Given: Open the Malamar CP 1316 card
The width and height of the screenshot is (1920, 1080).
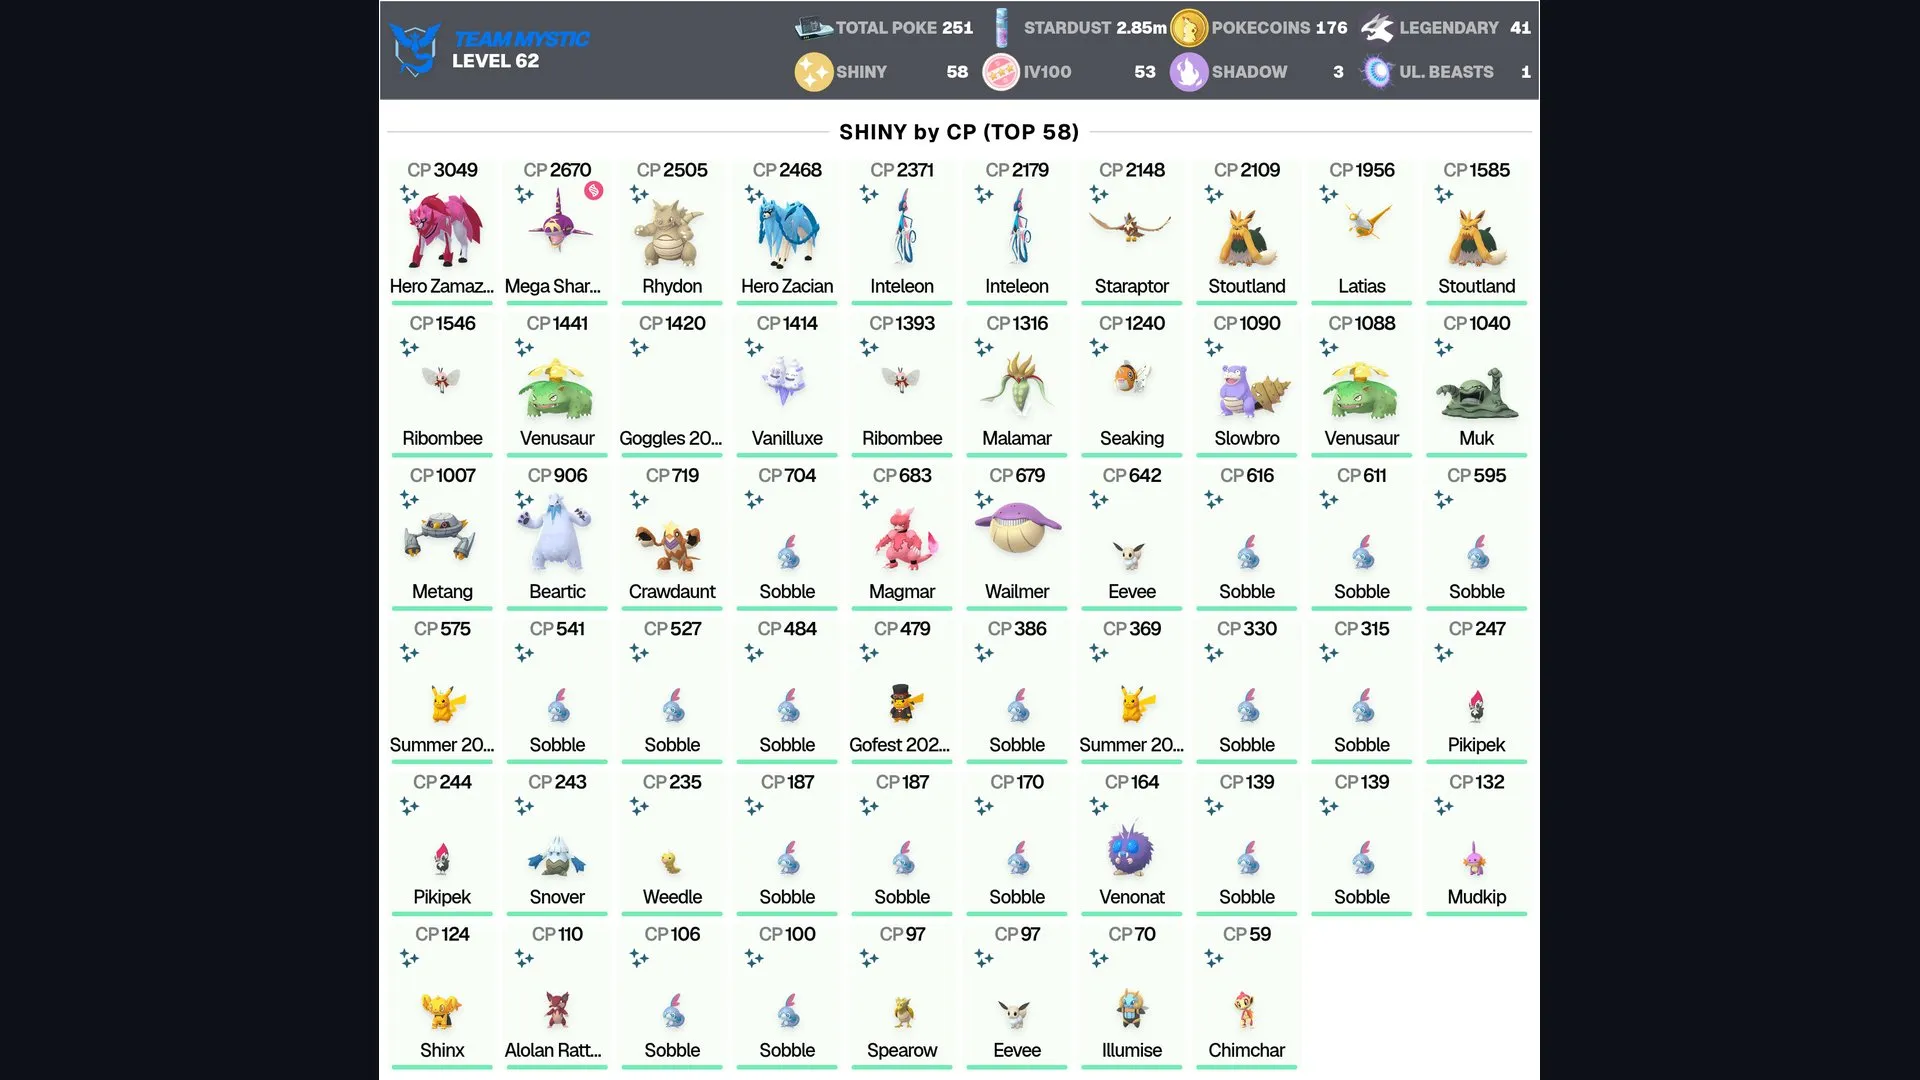Looking at the screenshot, I should (1017, 384).
